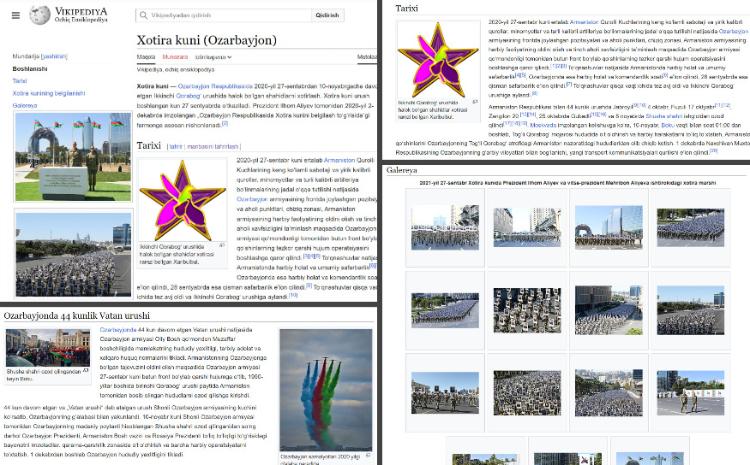This screenshot has width=750, height=465.
Task: Open Qorabog' link in intro paragraph
Action: [188, 96]
